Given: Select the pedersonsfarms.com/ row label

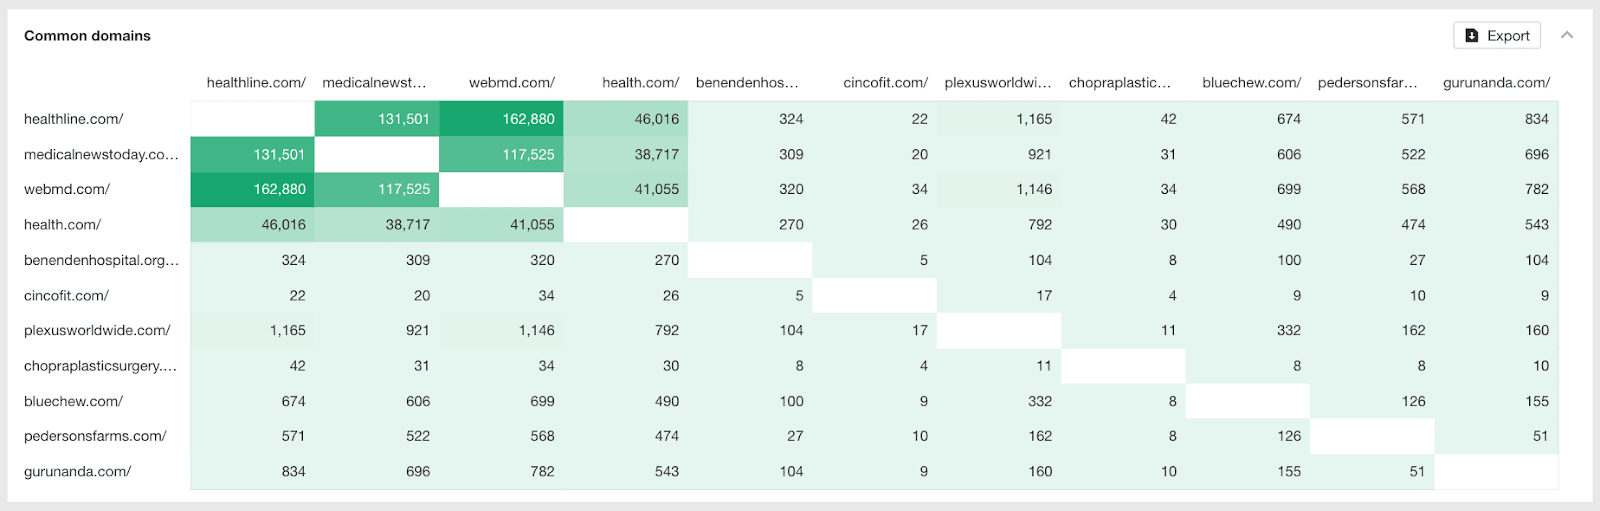Looking at the screenshot, I should pyautogui.click(x=95, y=437).
